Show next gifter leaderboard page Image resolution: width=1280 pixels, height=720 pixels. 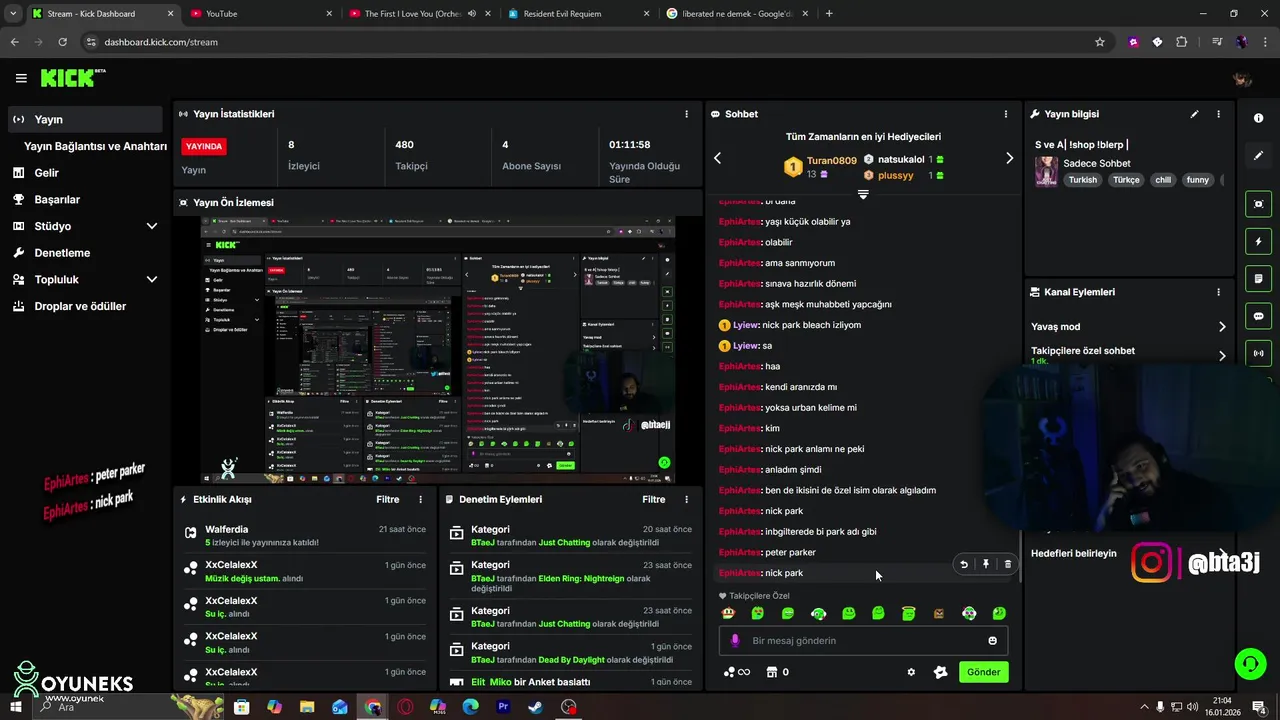(1009, 158)
